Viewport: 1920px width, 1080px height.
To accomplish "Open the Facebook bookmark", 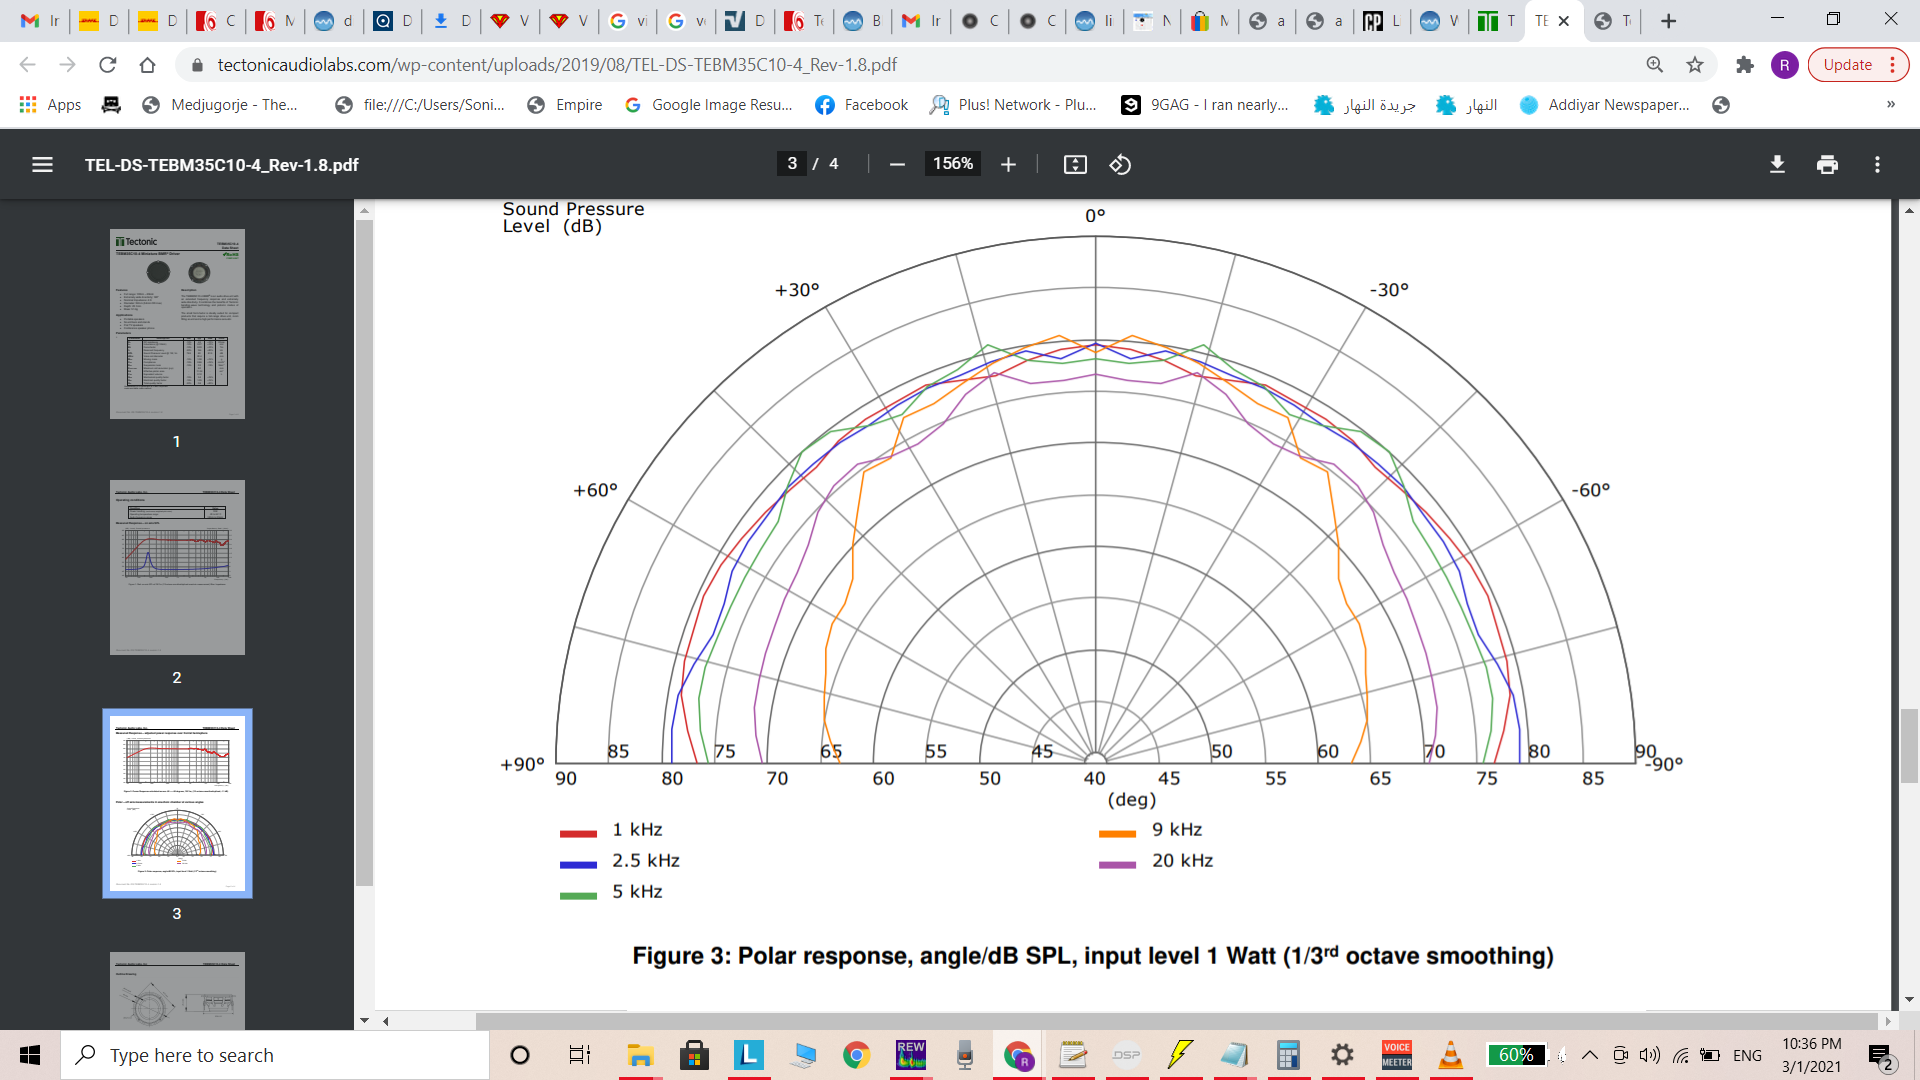I will pos(861,105).
